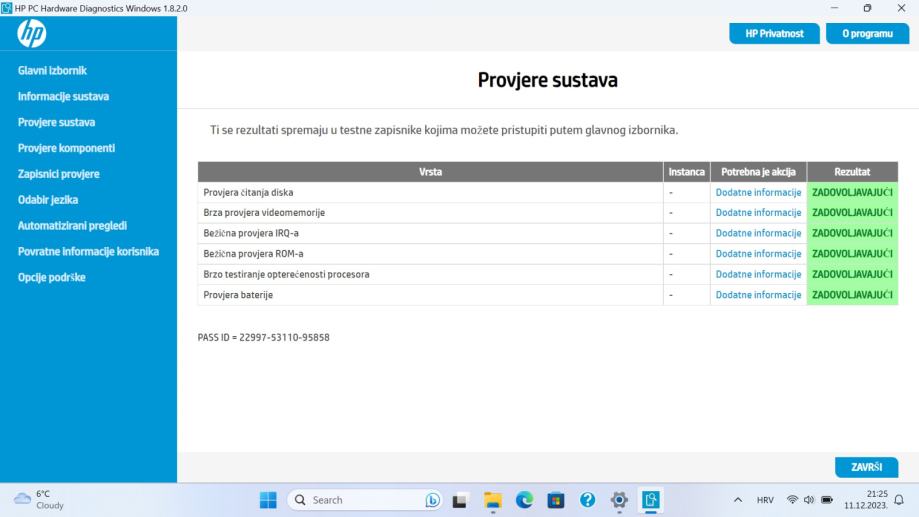Open Settings gear in taskbar
The width and height of the screenshot is (919, 517).
pos(619,500)
